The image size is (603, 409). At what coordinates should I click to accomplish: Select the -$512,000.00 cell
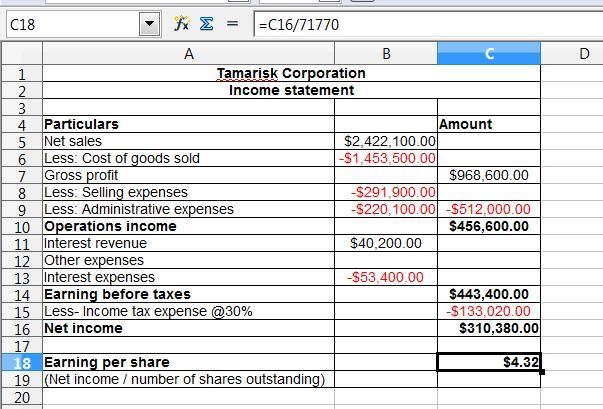[x=489, y=209]
